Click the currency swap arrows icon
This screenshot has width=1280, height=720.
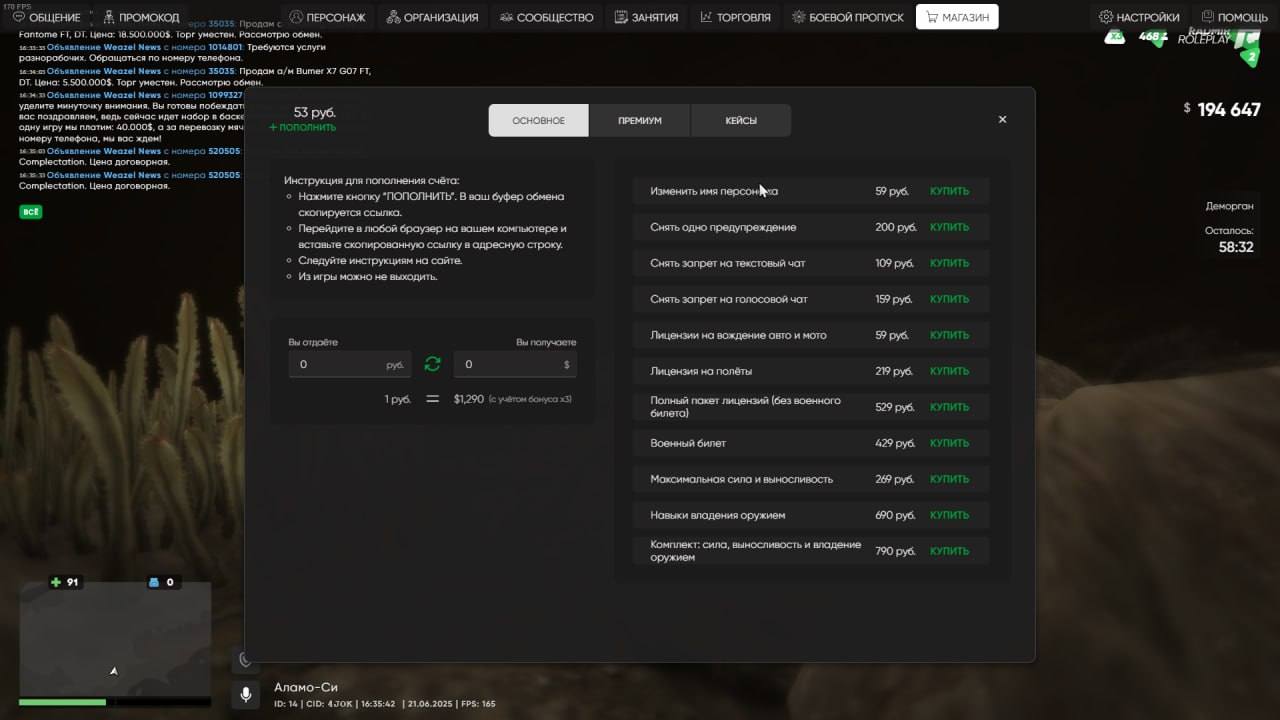click(432, 364)
